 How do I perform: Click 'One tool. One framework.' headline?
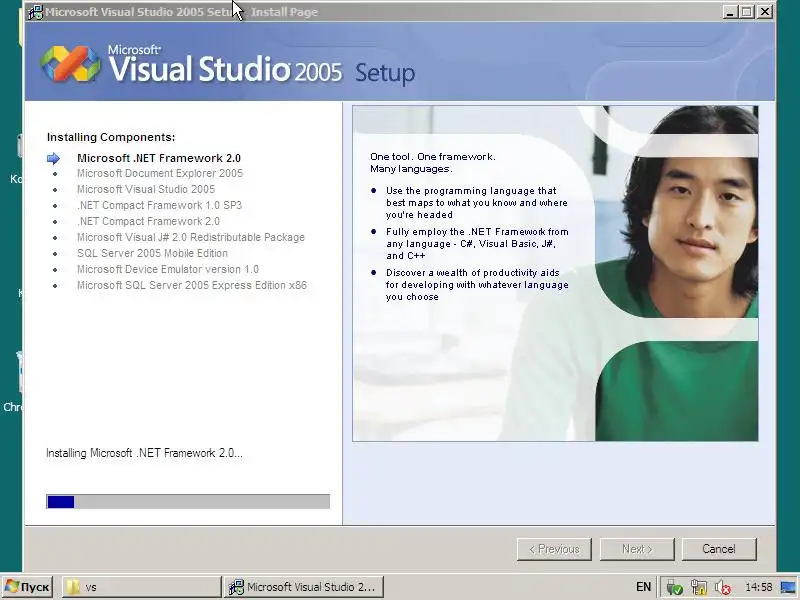coord(433,157)
